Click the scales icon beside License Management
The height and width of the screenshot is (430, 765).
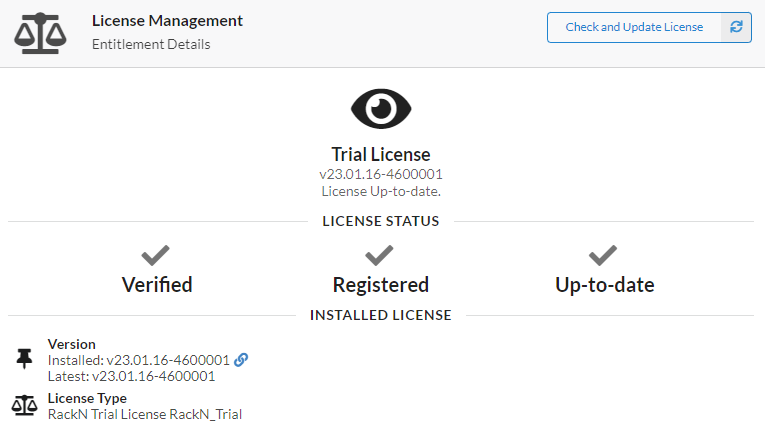[42, 33]
